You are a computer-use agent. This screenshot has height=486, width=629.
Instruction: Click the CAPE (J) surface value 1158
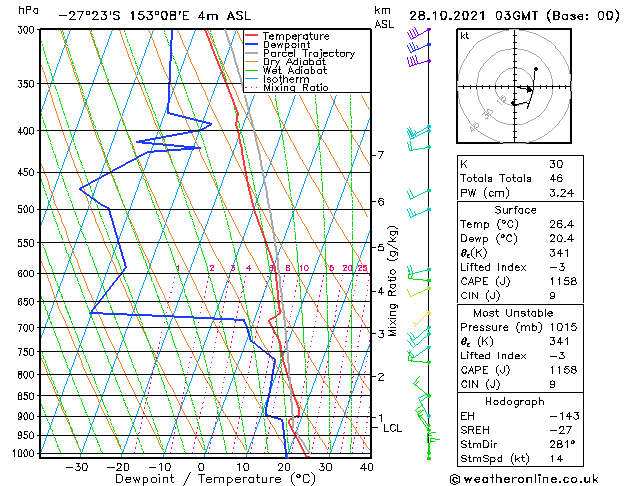coord(563,281)
